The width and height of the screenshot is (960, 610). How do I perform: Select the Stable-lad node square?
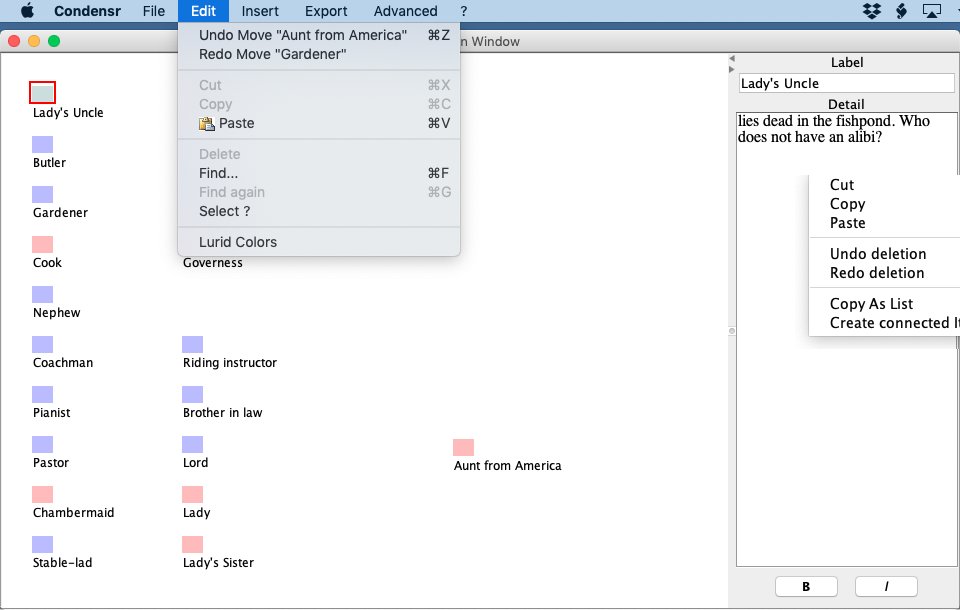click(x=42, y=544)
